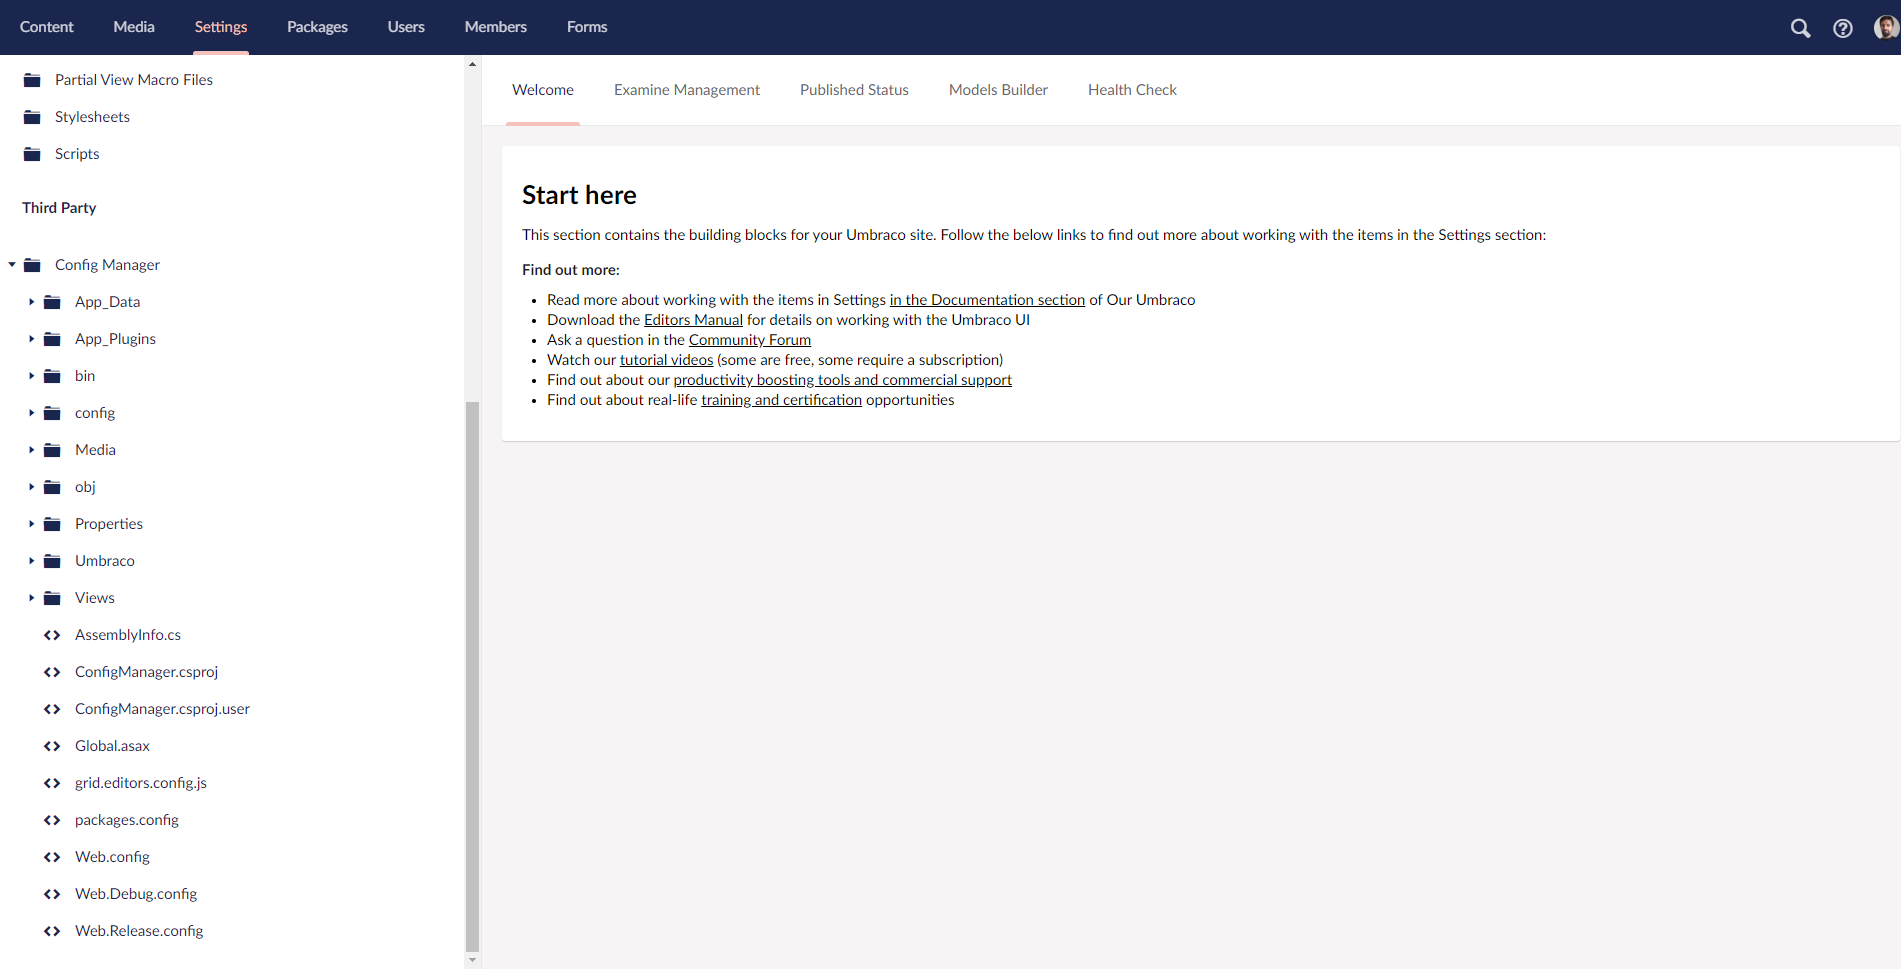The height and width of the screenshot is (969, 1901).
Task: Select the Stylesheets tree label
Action: (x=92, y=117)
